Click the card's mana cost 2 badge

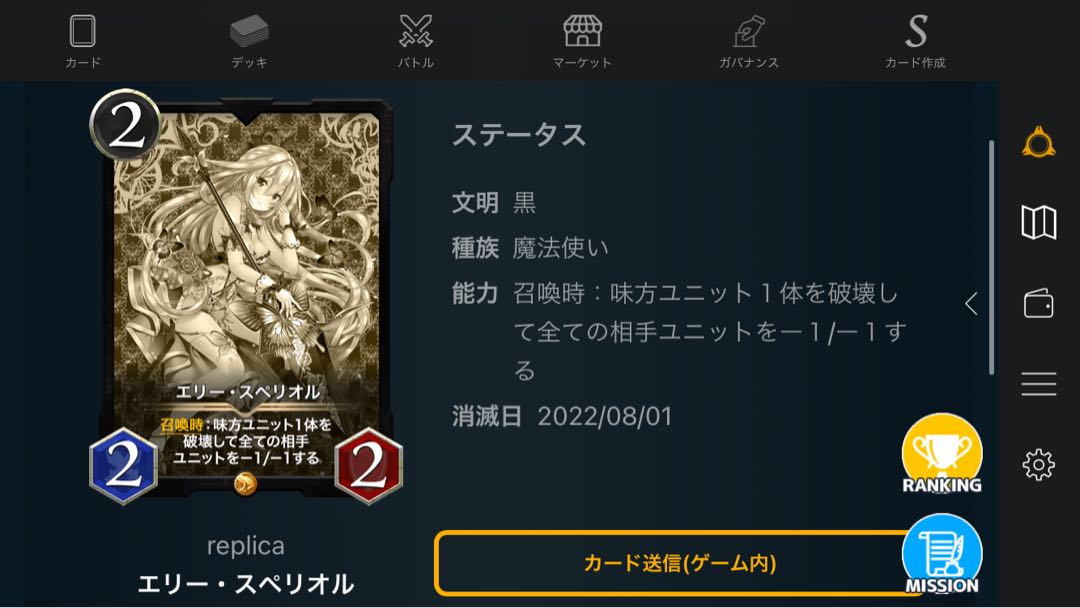click(x=125, y=125)
